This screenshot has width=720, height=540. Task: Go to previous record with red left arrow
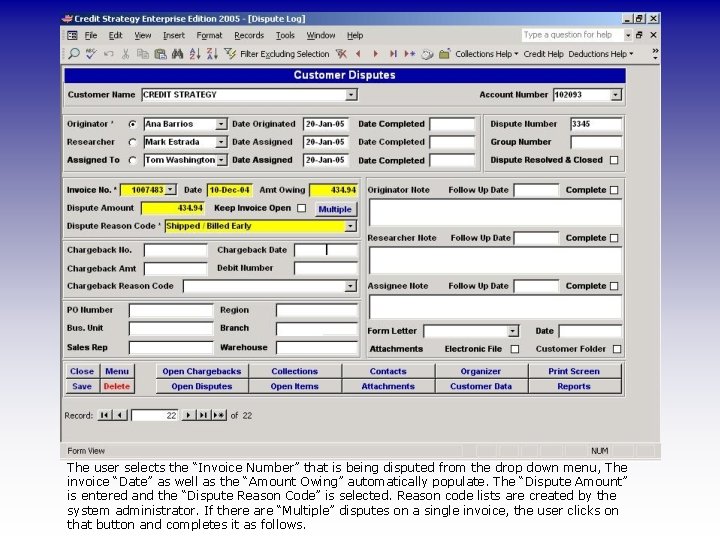click(x=358, y=54)
